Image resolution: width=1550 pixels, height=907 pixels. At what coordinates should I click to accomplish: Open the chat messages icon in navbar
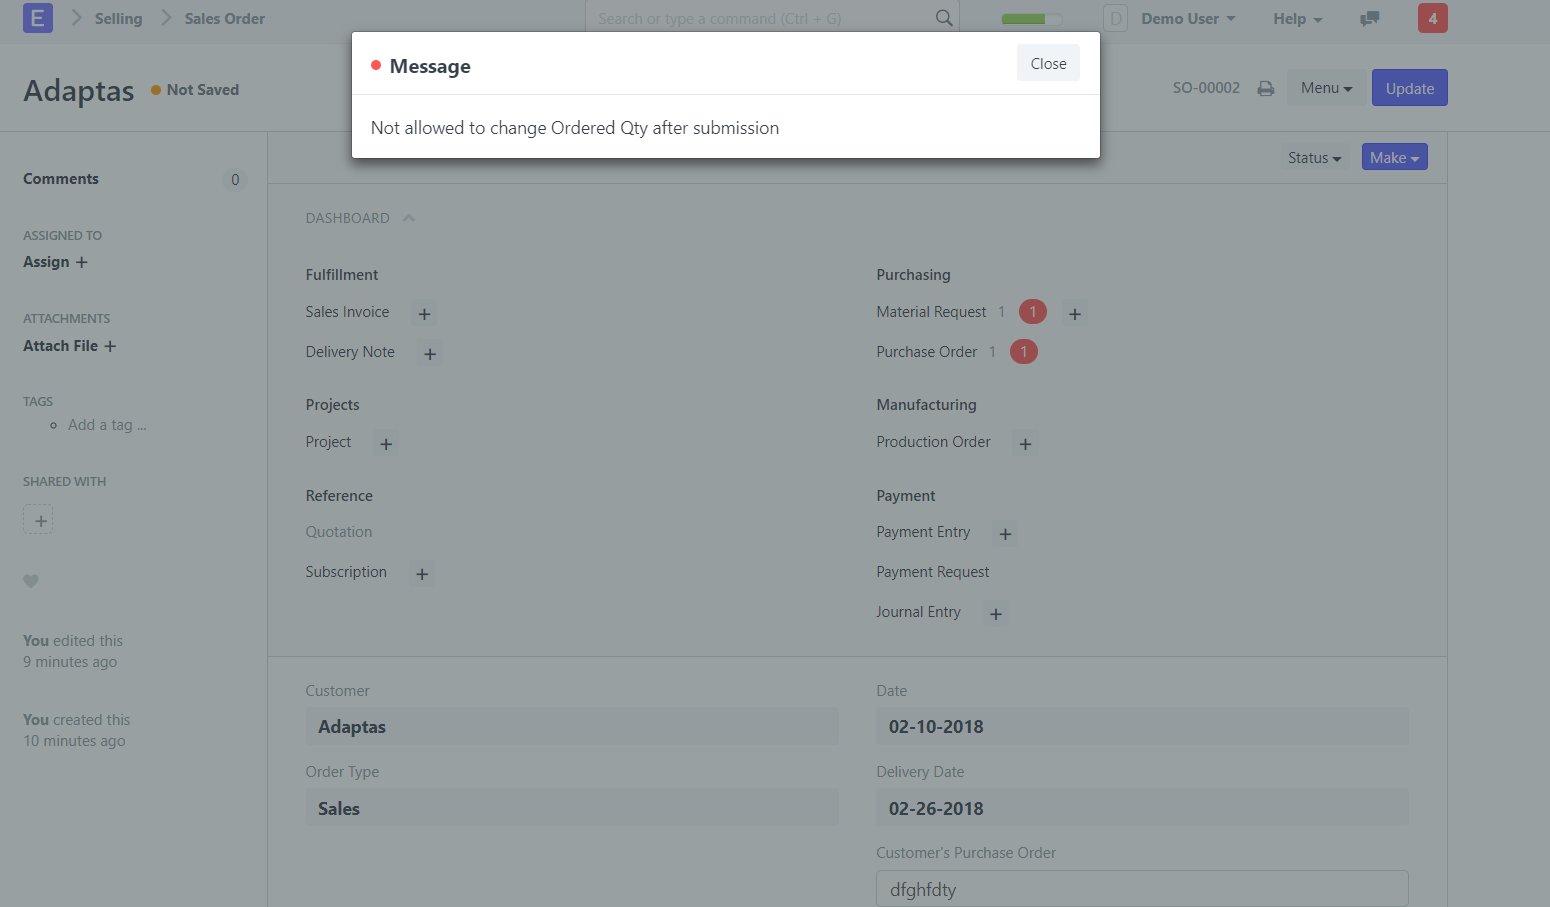click(x=1370, y=18)
